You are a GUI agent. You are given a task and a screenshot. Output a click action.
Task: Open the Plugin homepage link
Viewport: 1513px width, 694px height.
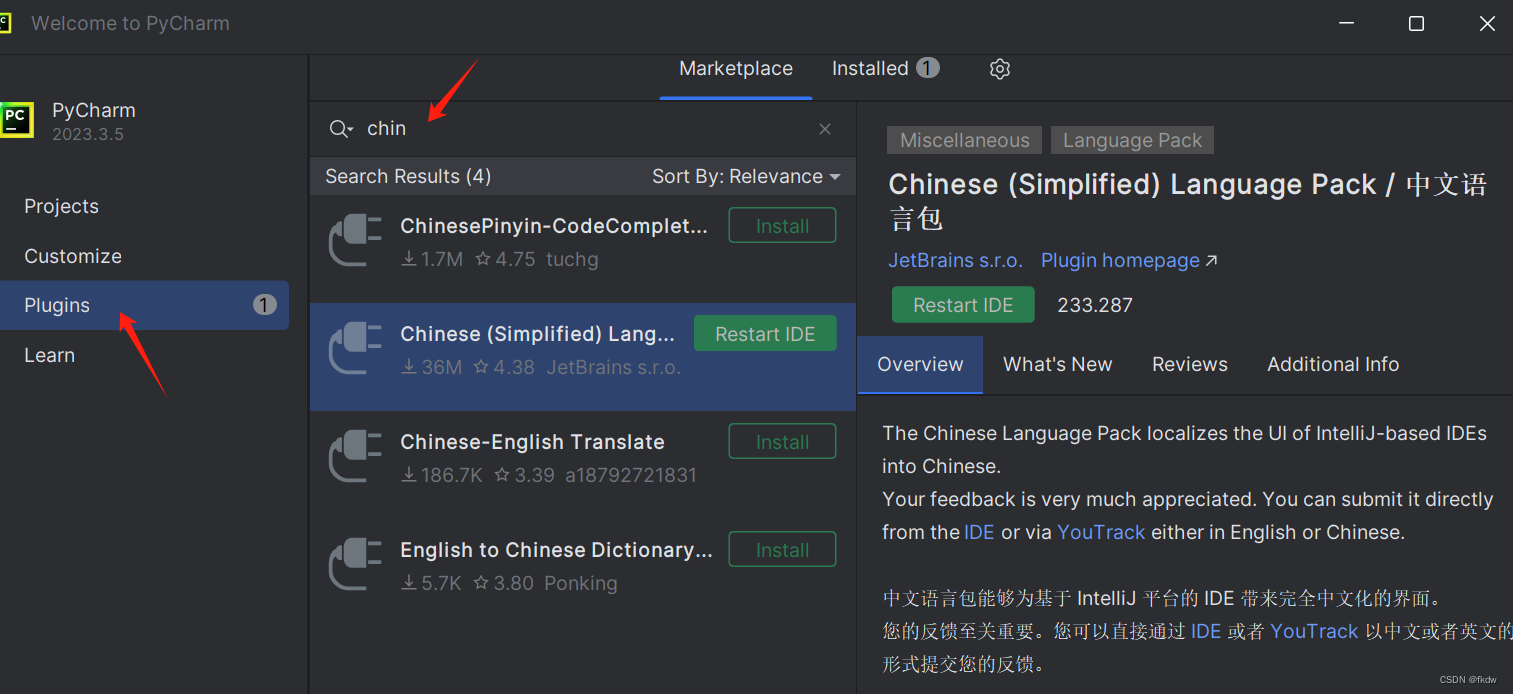coord(1129,260)
